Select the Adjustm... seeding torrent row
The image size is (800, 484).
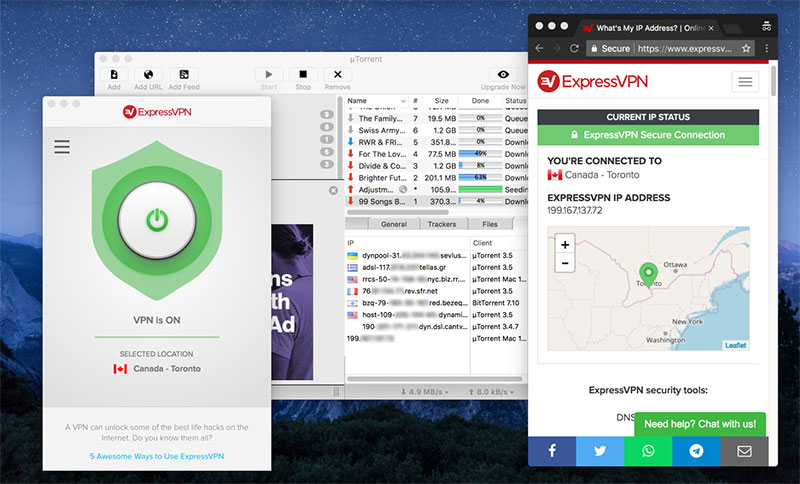(437, 189)
